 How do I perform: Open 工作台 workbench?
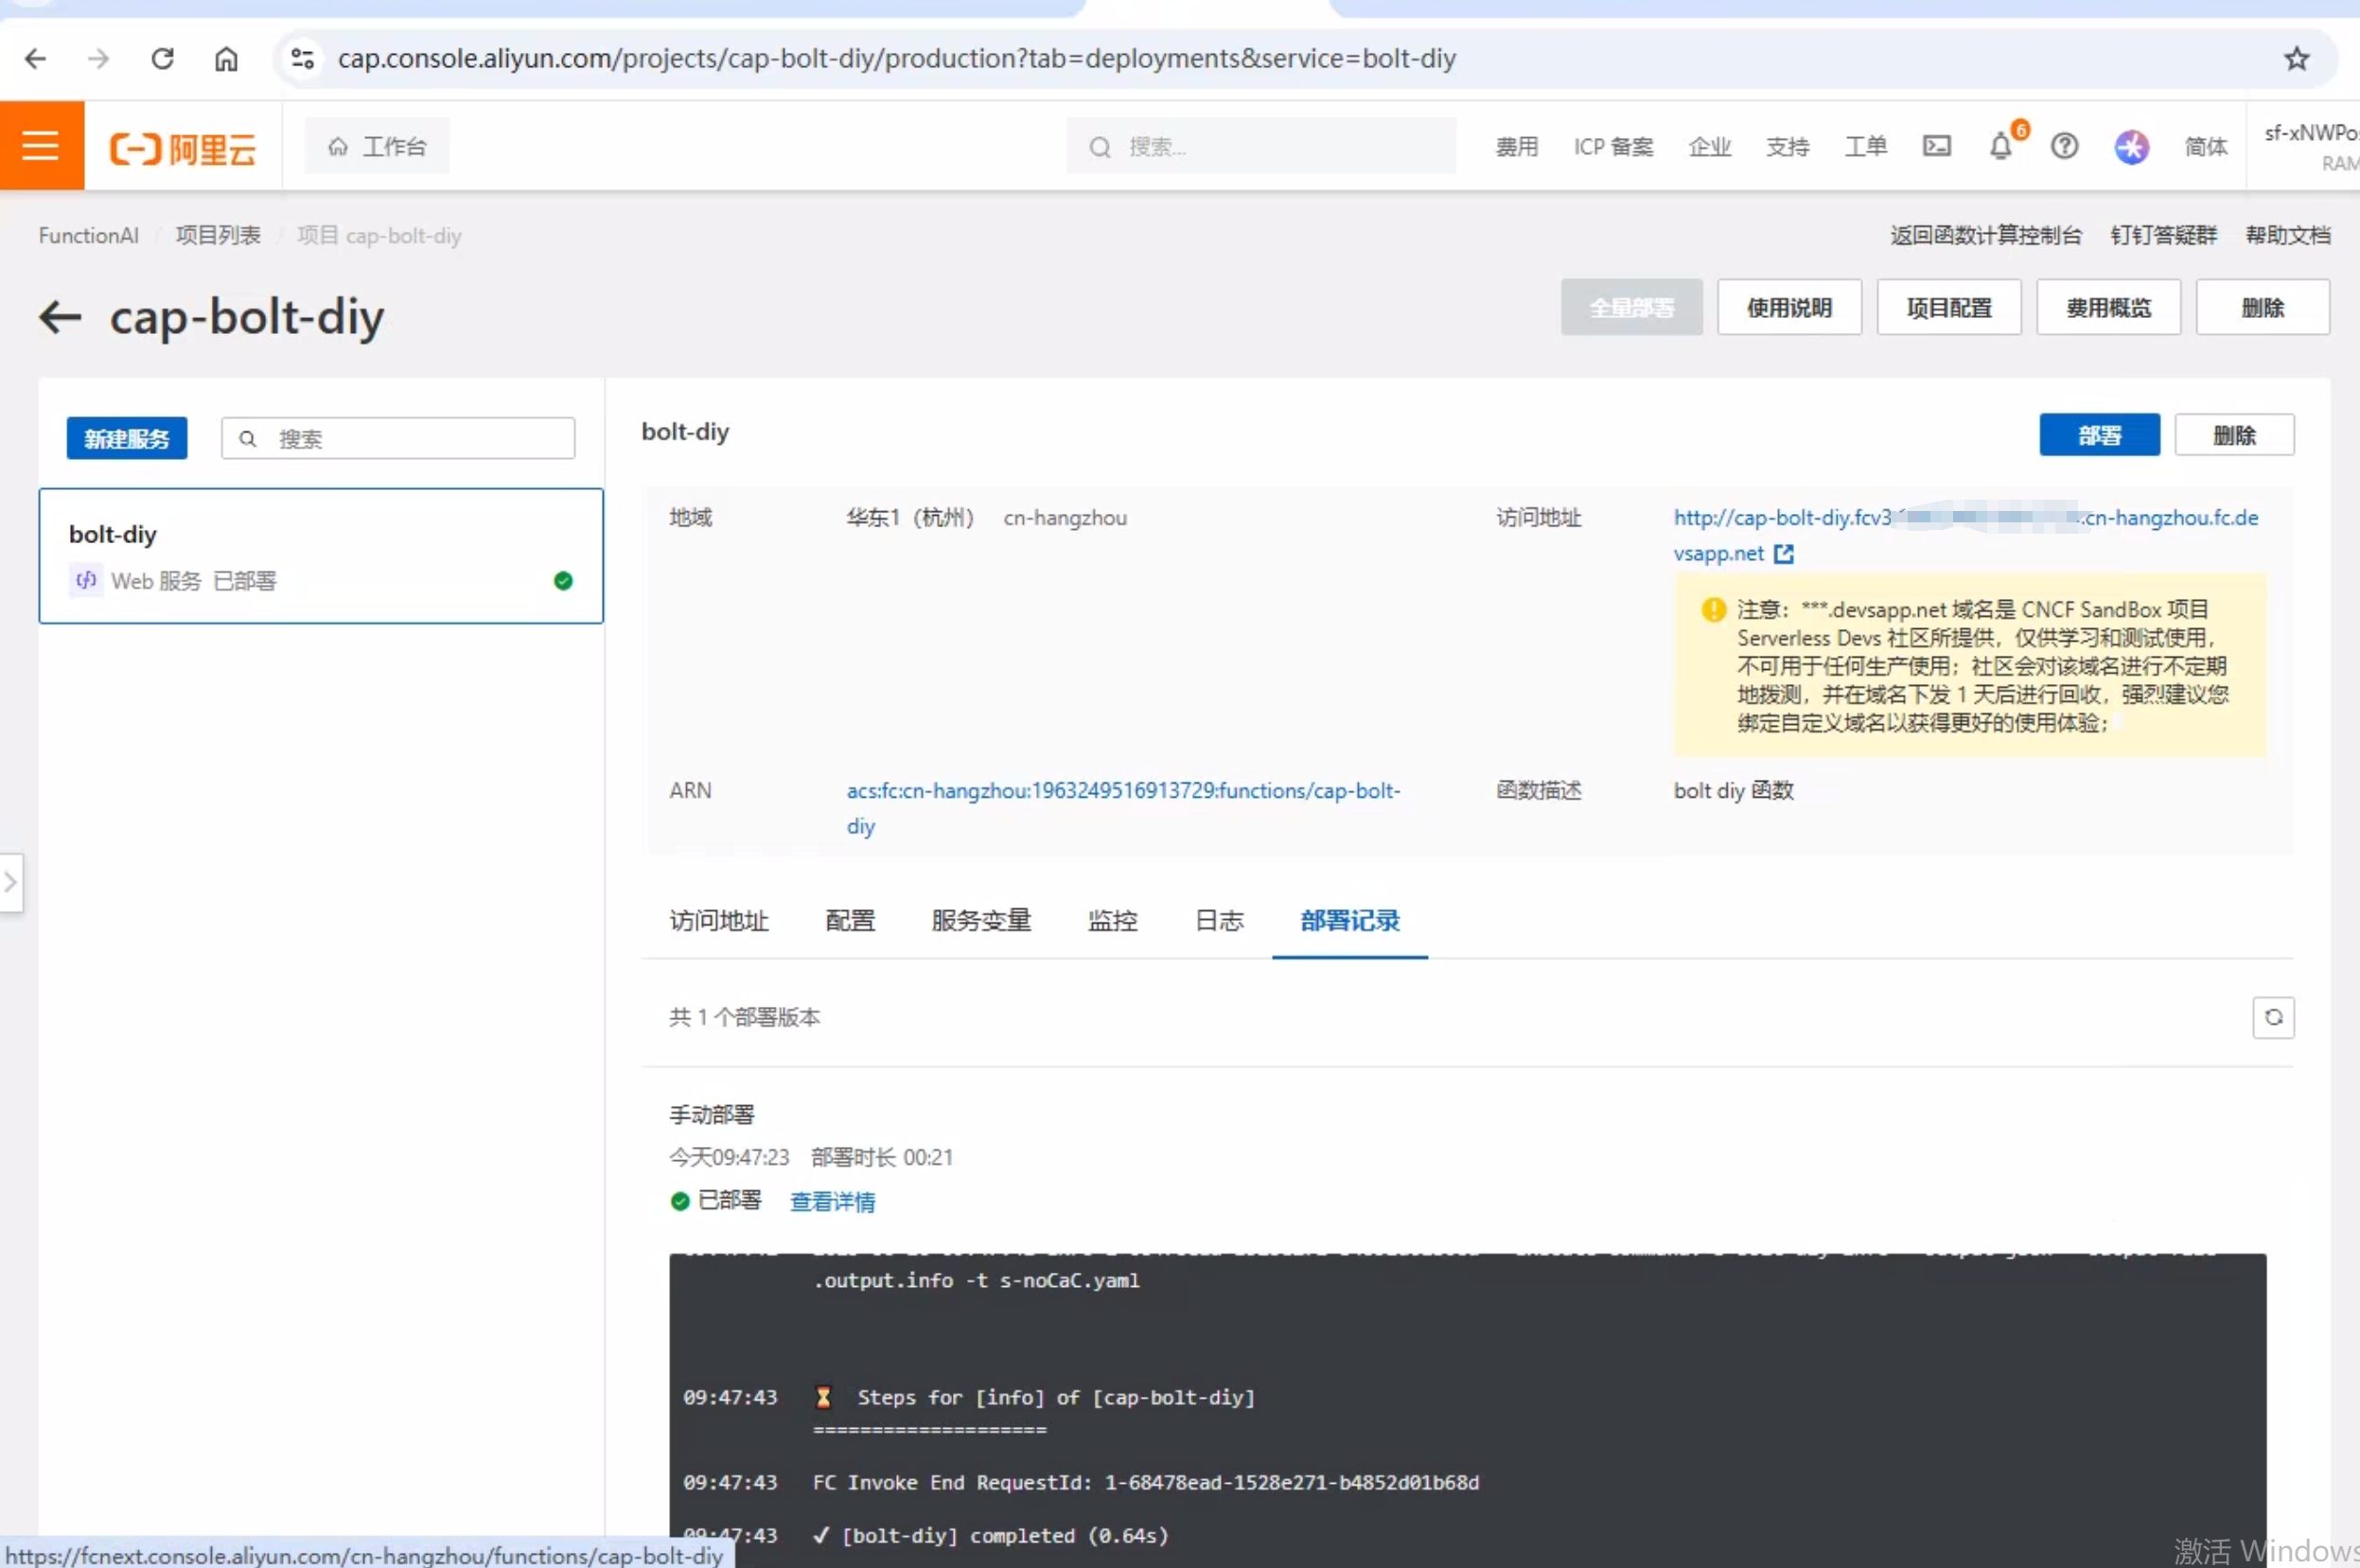click(377, 146)
